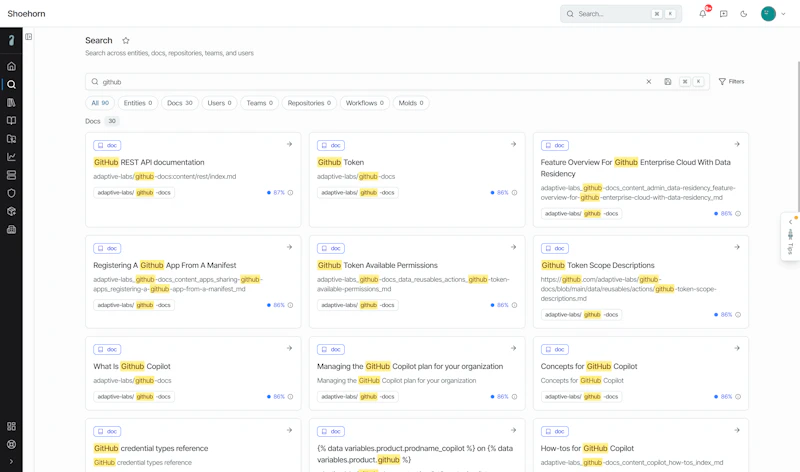
Task: Expand the Tips side panel
Action: (790, 236)
